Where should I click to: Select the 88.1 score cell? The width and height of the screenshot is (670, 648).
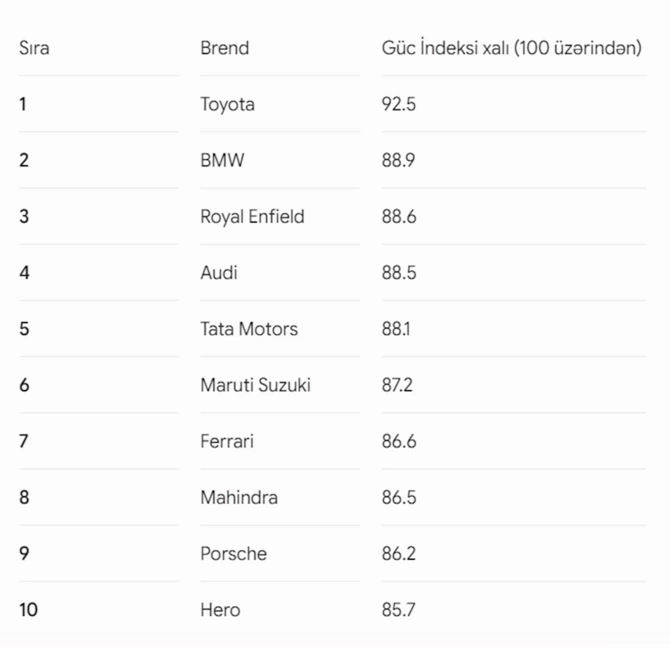(x=396, y=329)
